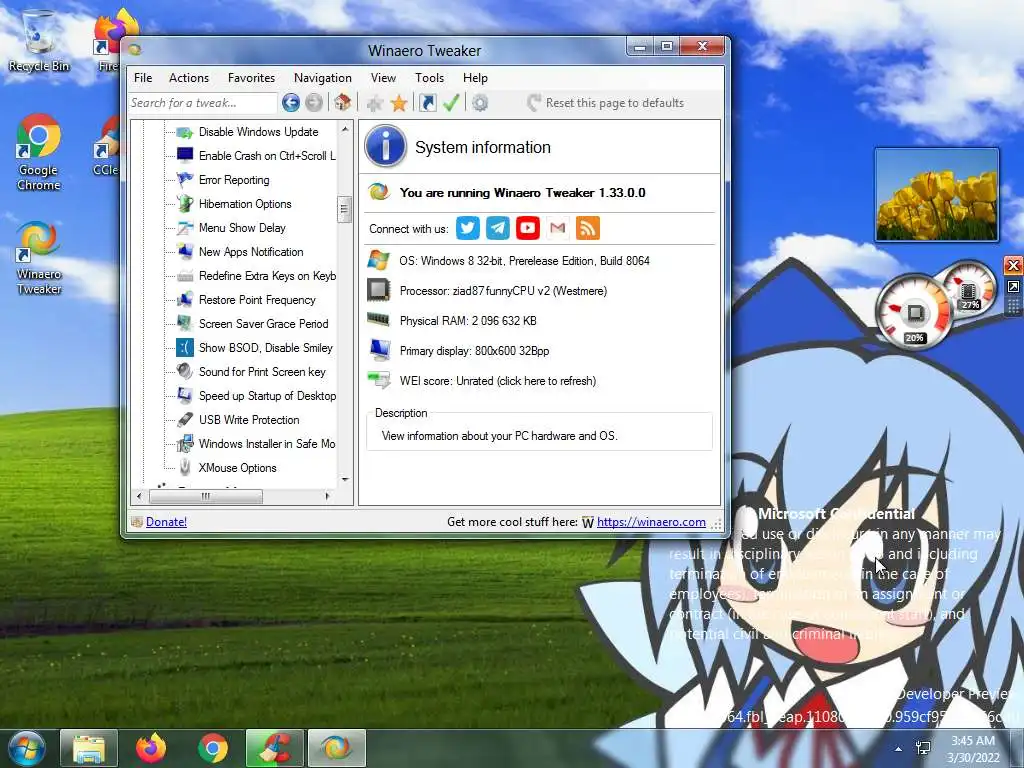Select Redefine Extra Keys on Keyboard
The width and height of the screenshot is (1024, 768).
pyautogui.click(x=267, y=276)
